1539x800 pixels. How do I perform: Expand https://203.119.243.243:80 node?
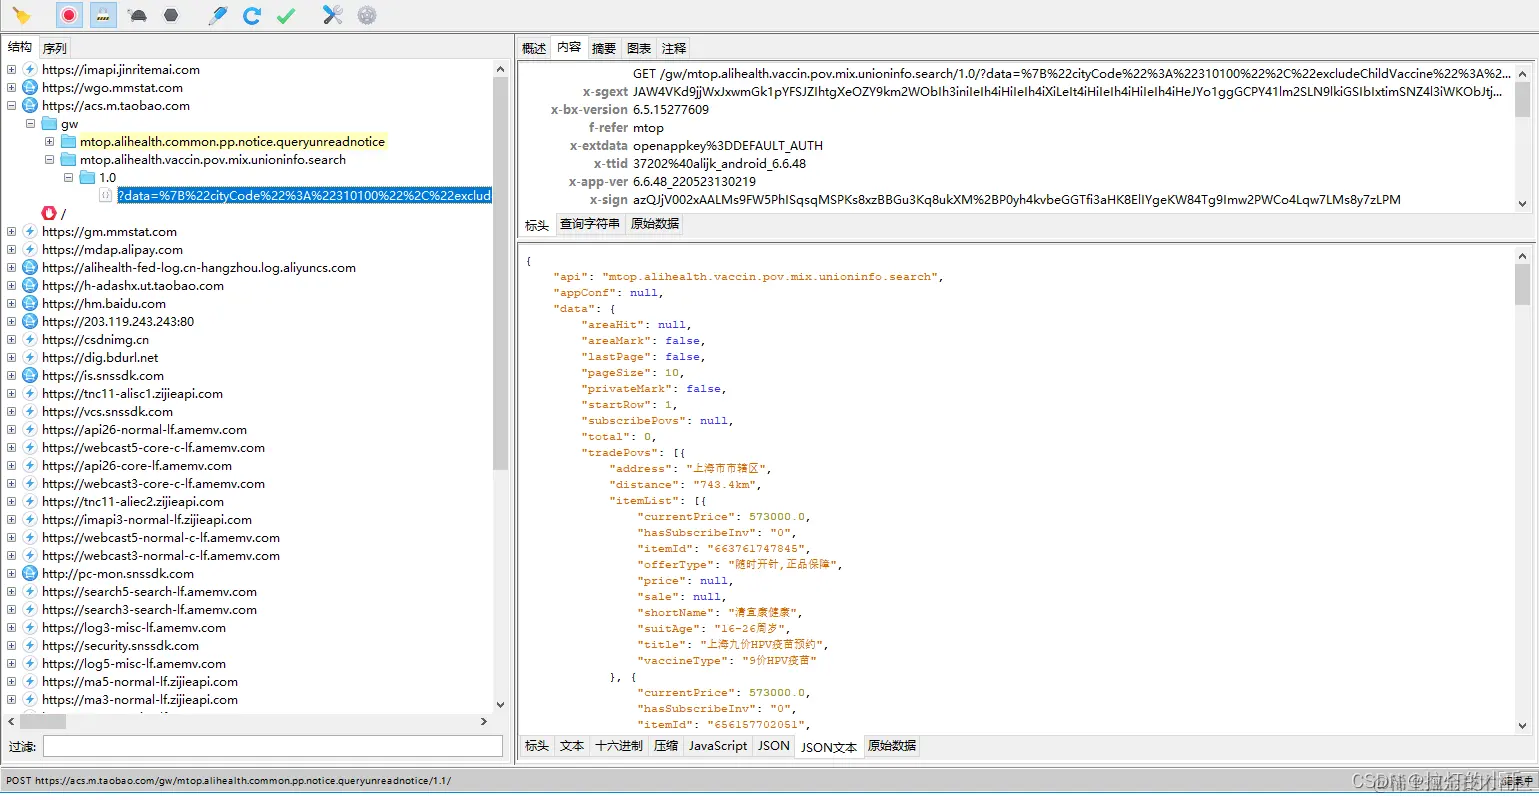coord(11,322)
